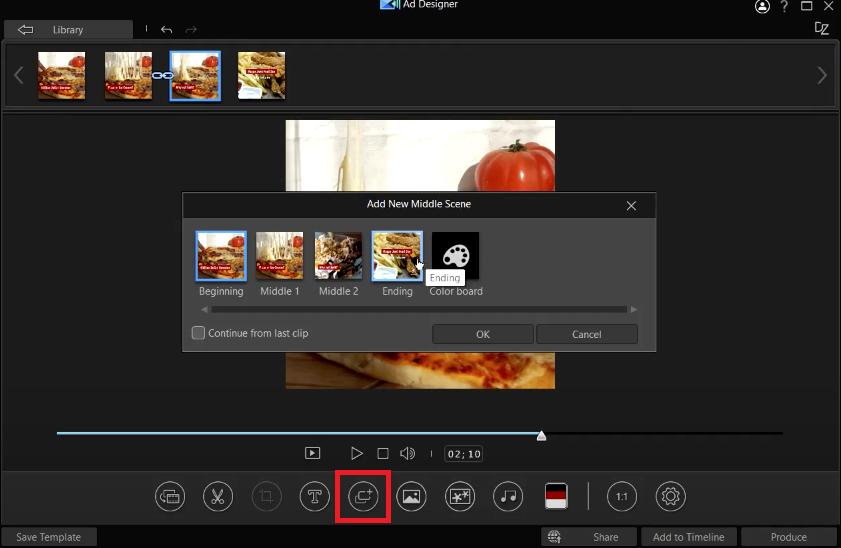Click the dialog horizontal scrollbar track
The width and height of the screenshot is (841, 548).
coord(419,309)
